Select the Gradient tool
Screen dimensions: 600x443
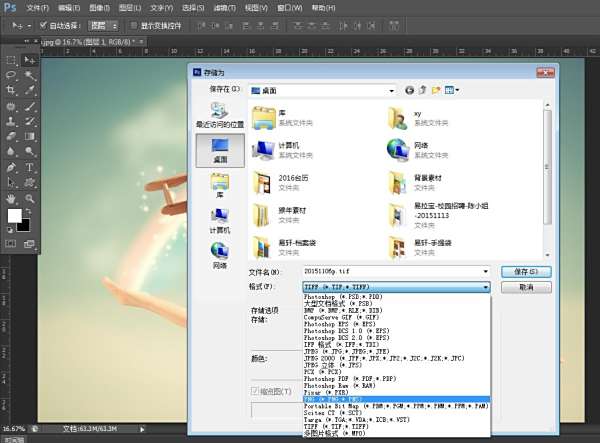pos(30,136)
